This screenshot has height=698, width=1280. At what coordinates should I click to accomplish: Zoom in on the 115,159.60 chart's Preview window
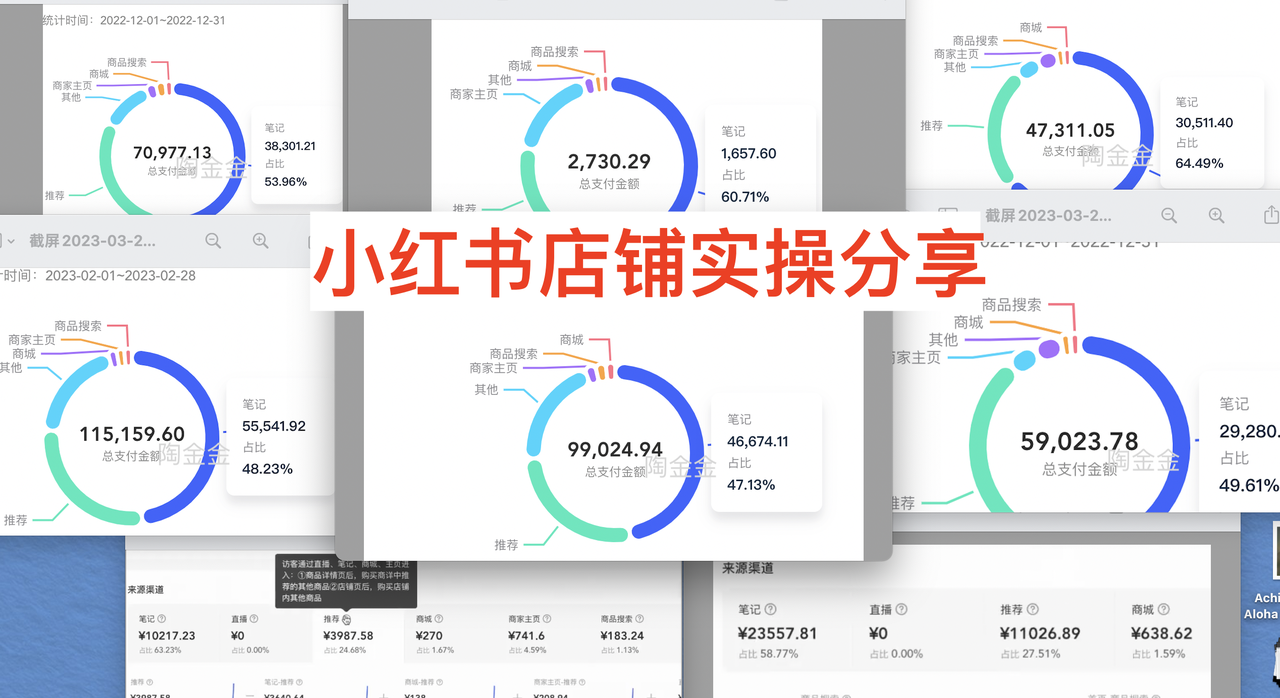point(261,240)
